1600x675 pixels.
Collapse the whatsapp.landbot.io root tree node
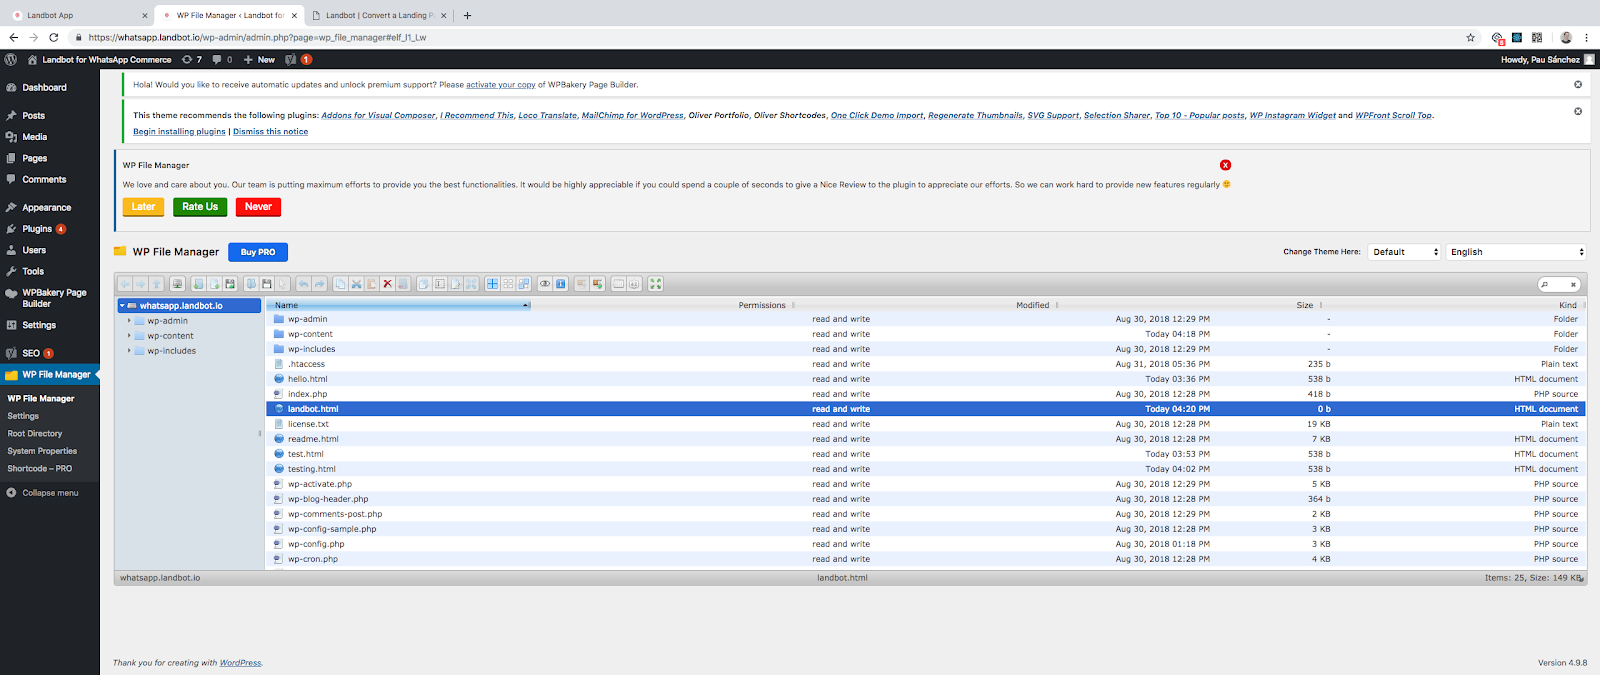click(122, 306)
